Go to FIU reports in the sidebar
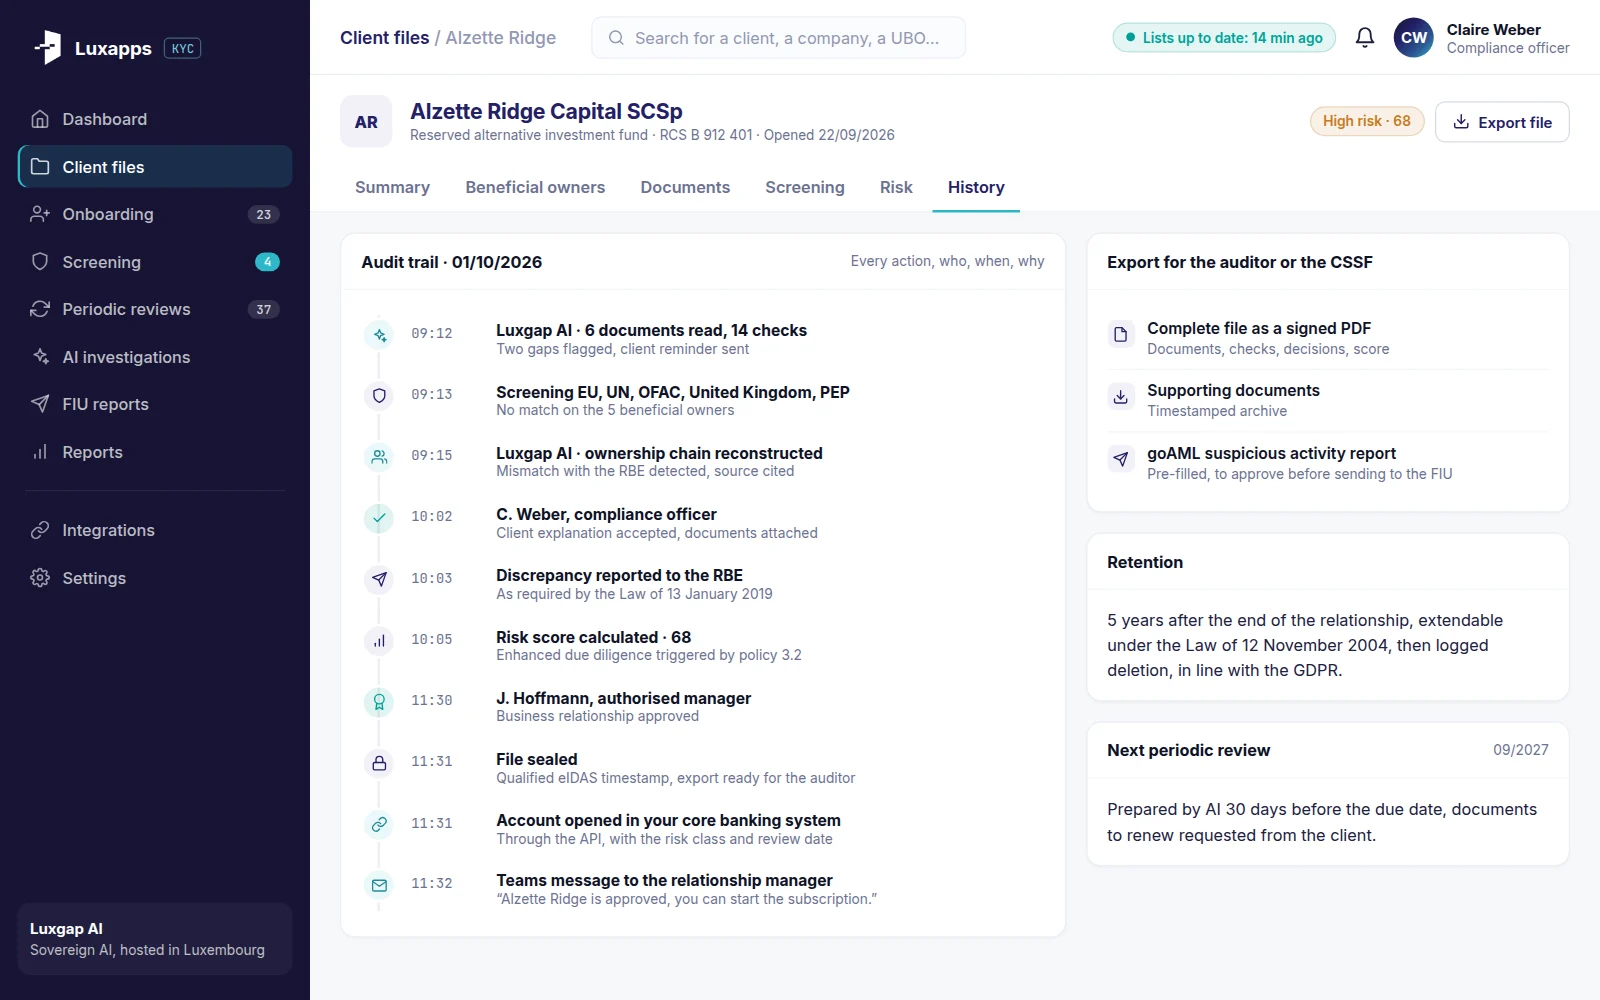This screenshot has height=1000, width=1600. (155, 404)
